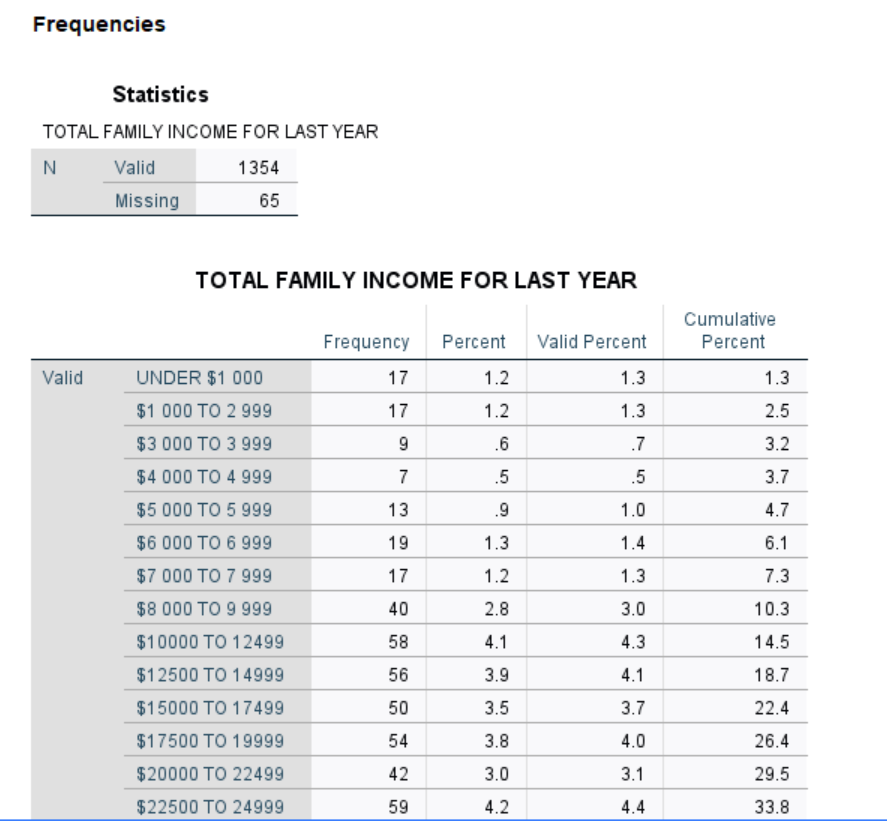Select the $7 000 TO 7 999 row label
887x821 pixels.
click(204, 576)
